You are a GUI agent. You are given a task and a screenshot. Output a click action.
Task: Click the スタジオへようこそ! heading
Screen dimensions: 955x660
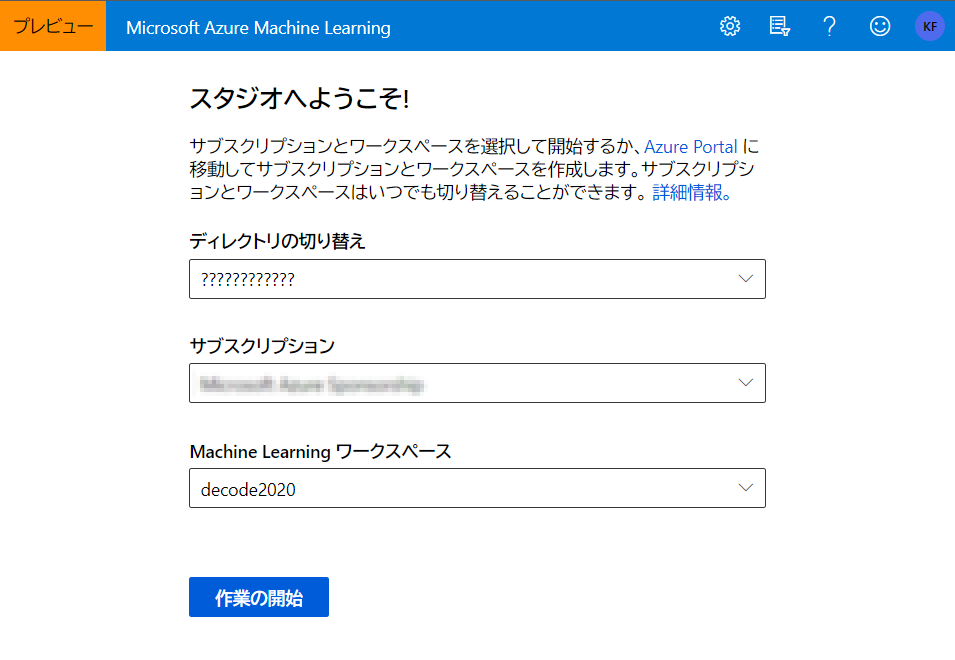[299, 98]
